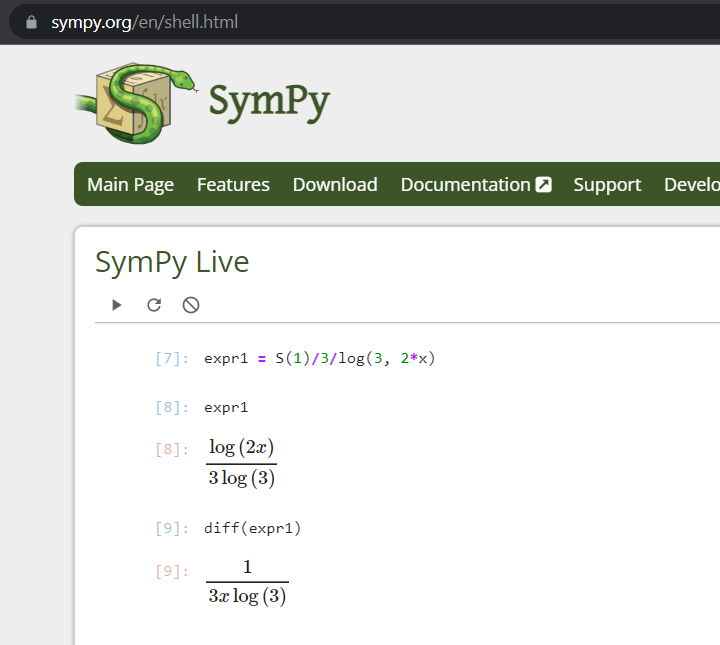Open the Support navigation item
720x645 pixels.
(x=607, y=185)
